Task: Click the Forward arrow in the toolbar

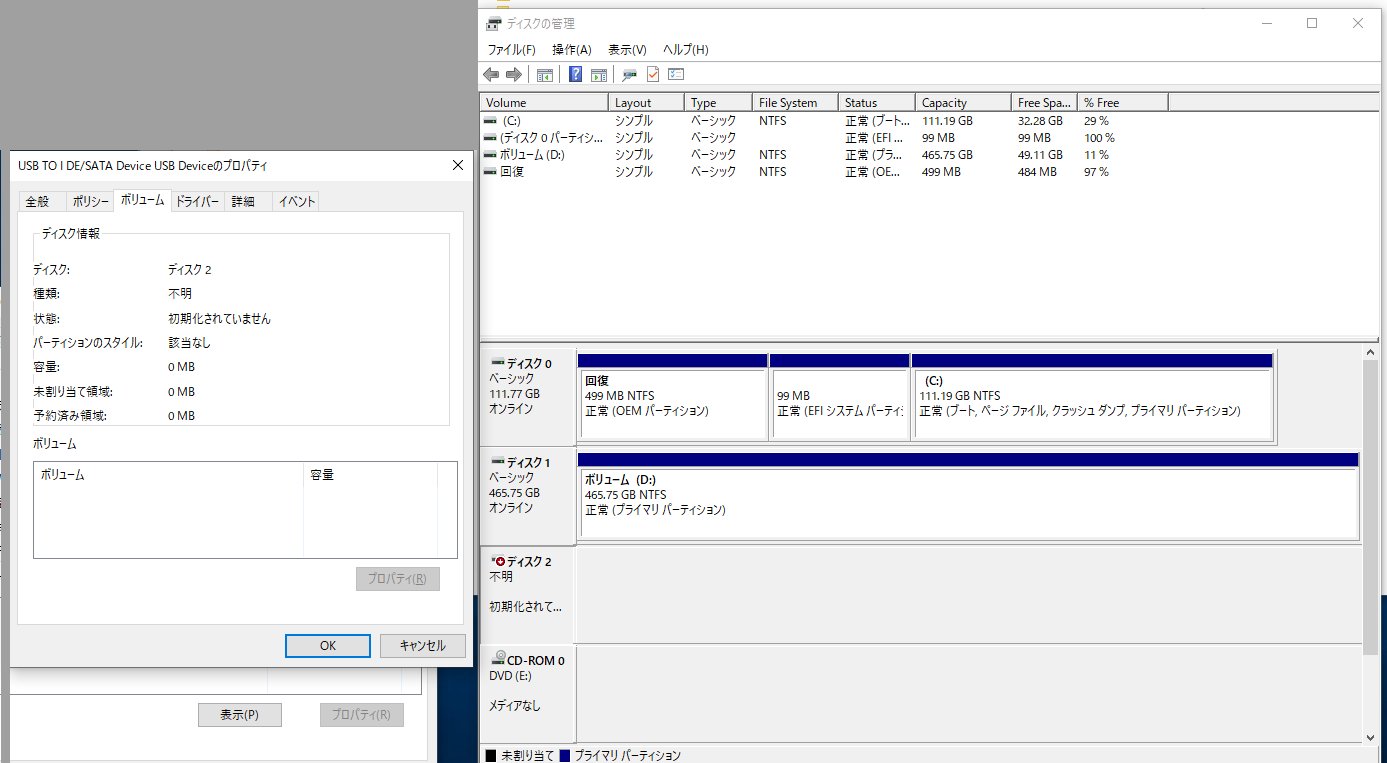Action: pos(514,75)
